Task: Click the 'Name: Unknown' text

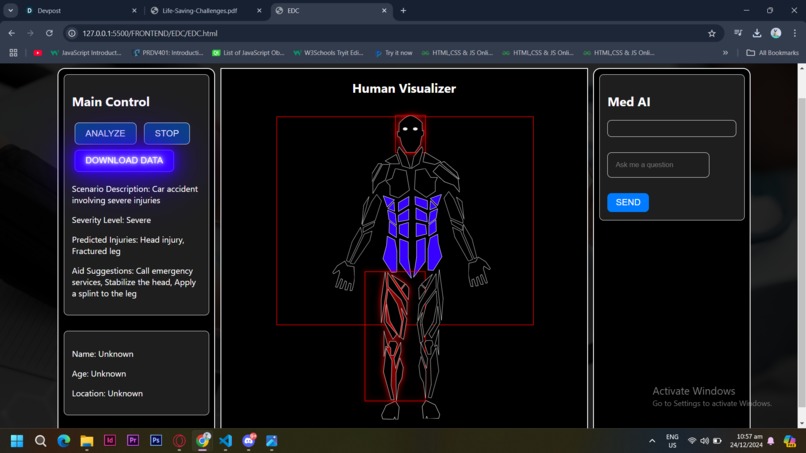Action: point(103,354)
